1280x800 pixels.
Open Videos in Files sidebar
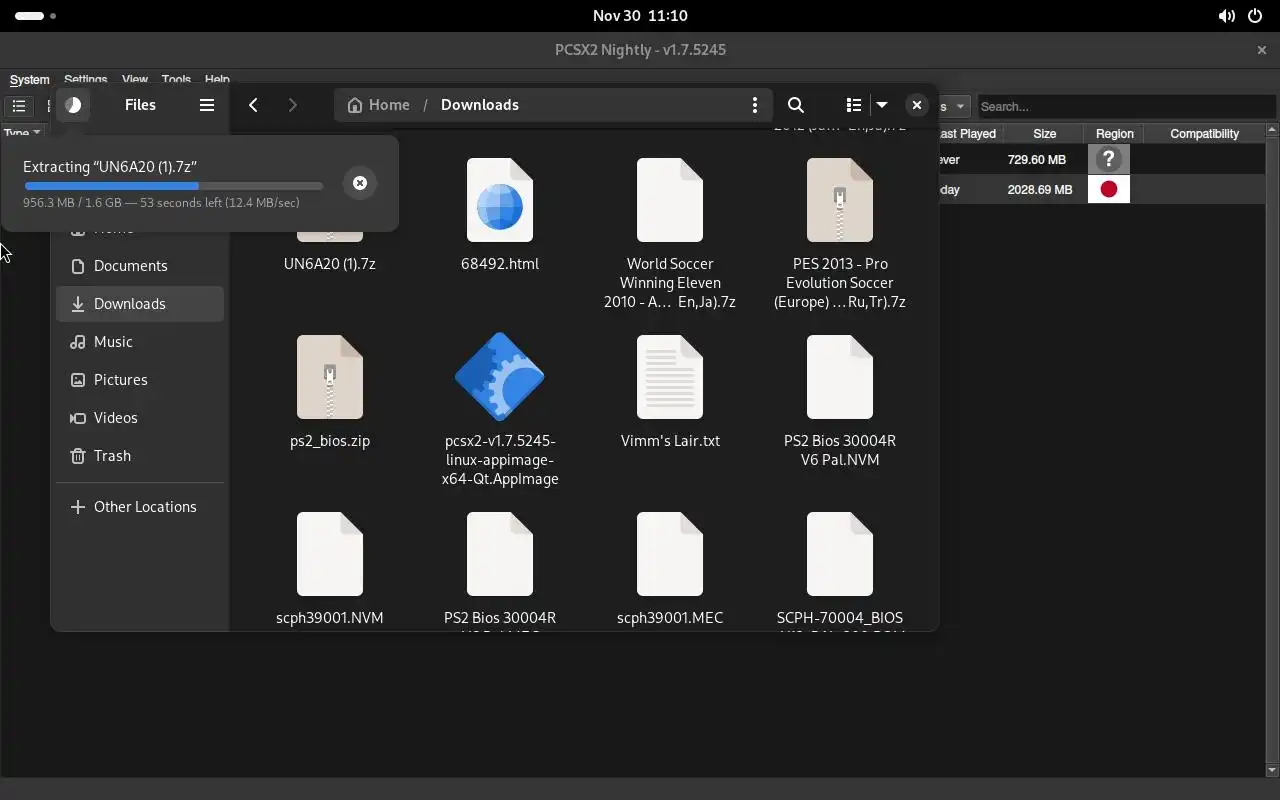coord(140,418)
